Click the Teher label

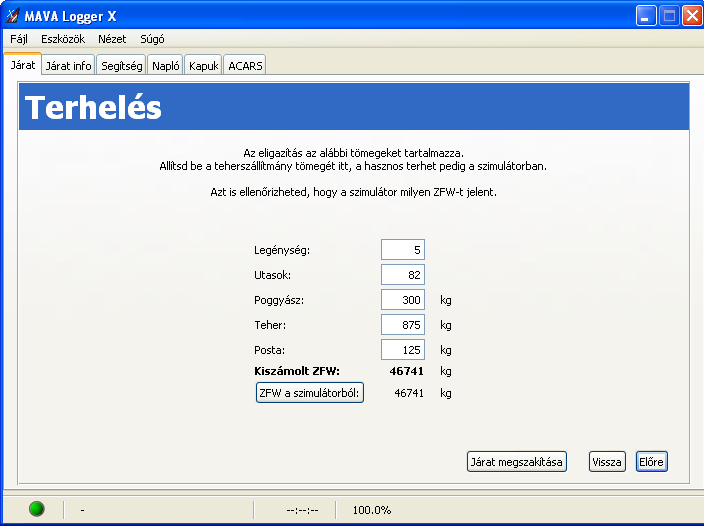[x=270, y=325]
